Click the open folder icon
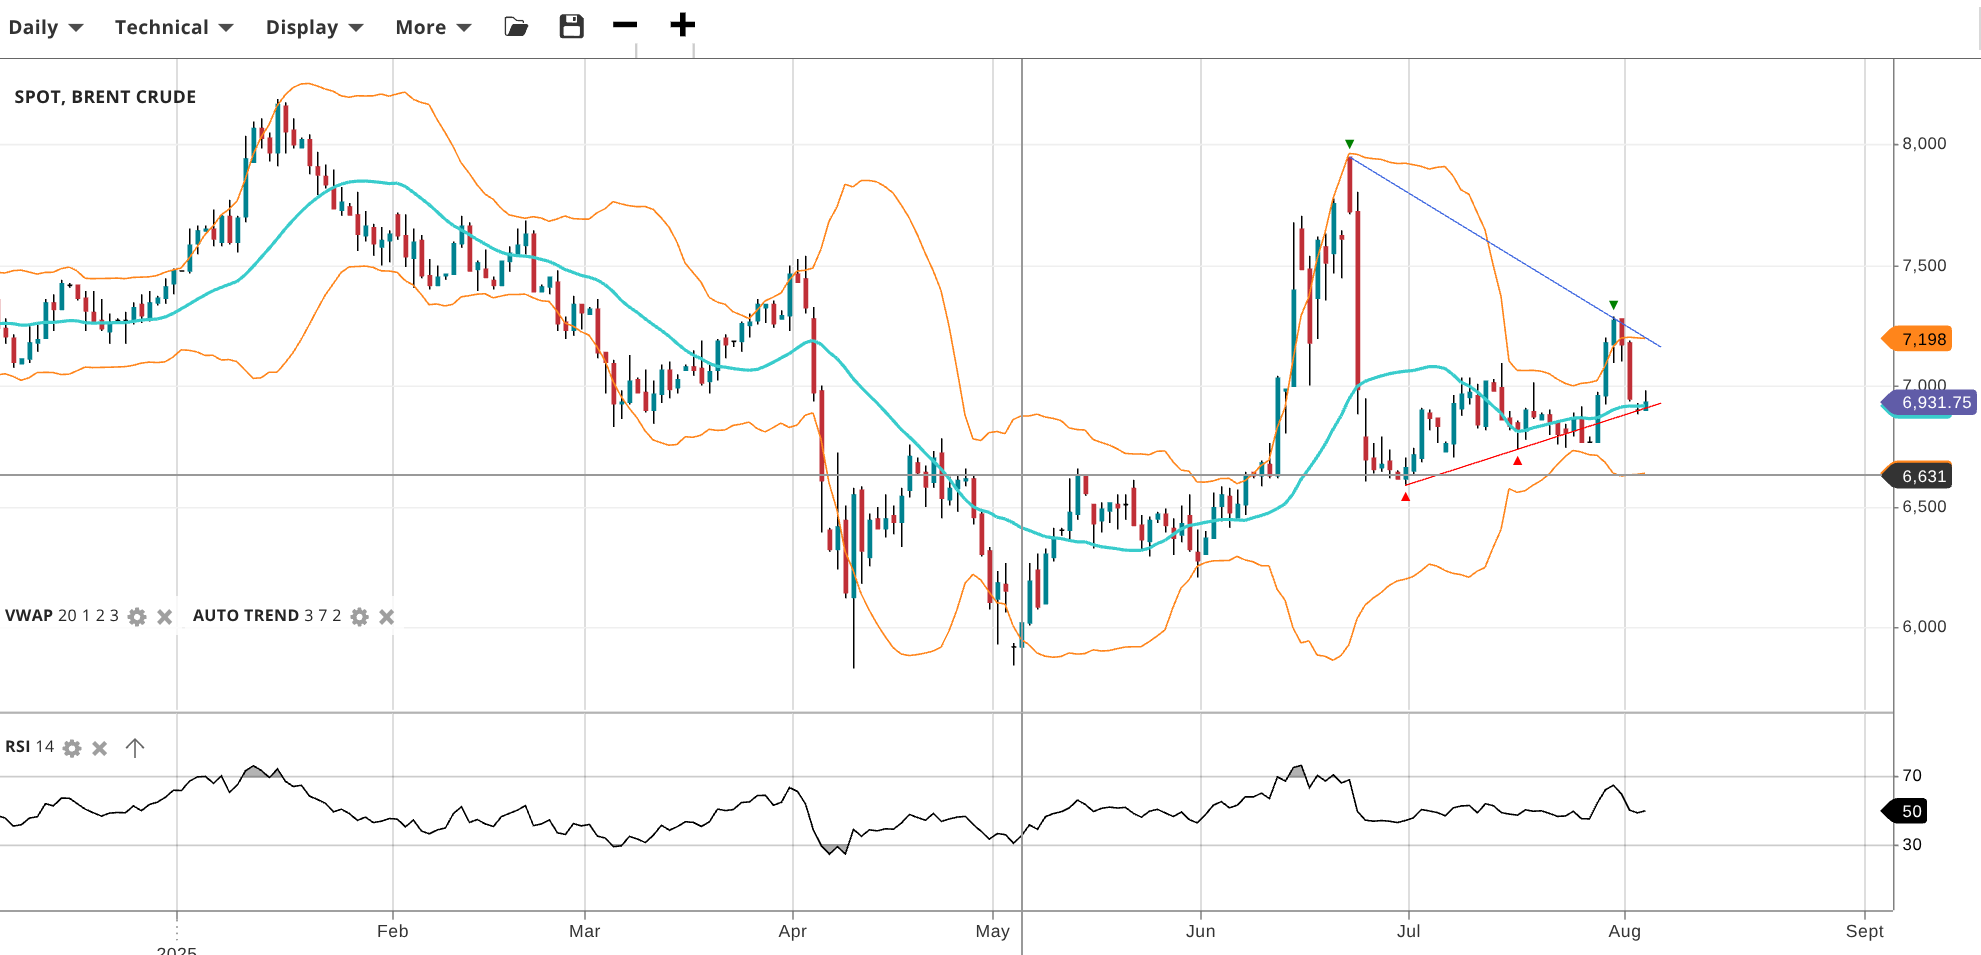 pyautogui.click(x=516, y=26)
